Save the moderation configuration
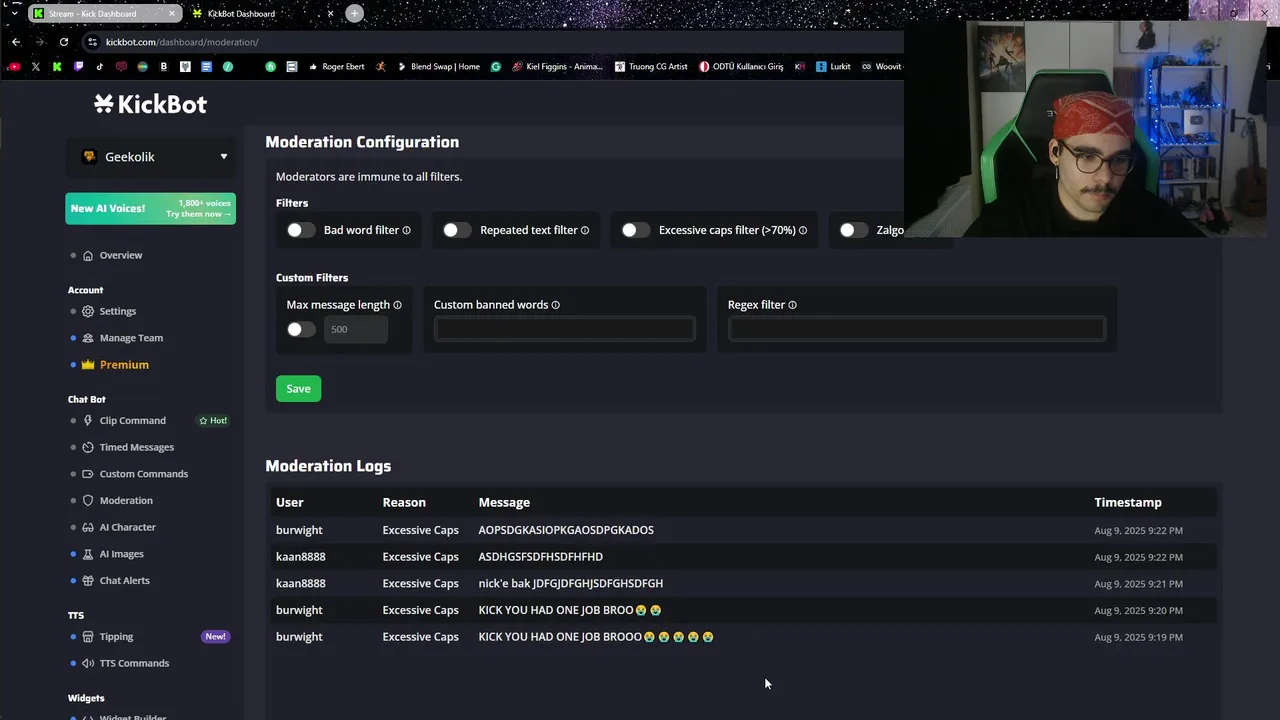Image resolution: width=1280 pixels, height=720 pixels. [298, 389]
